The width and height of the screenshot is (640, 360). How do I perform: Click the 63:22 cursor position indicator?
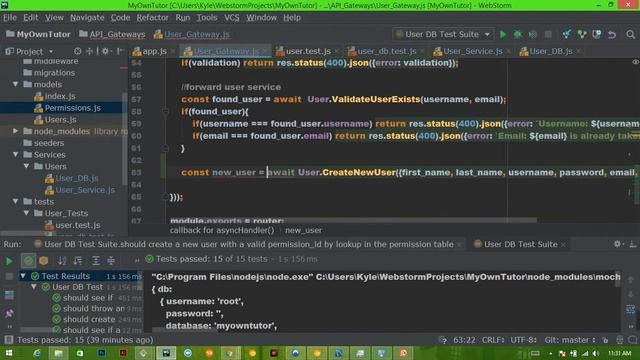464,340
